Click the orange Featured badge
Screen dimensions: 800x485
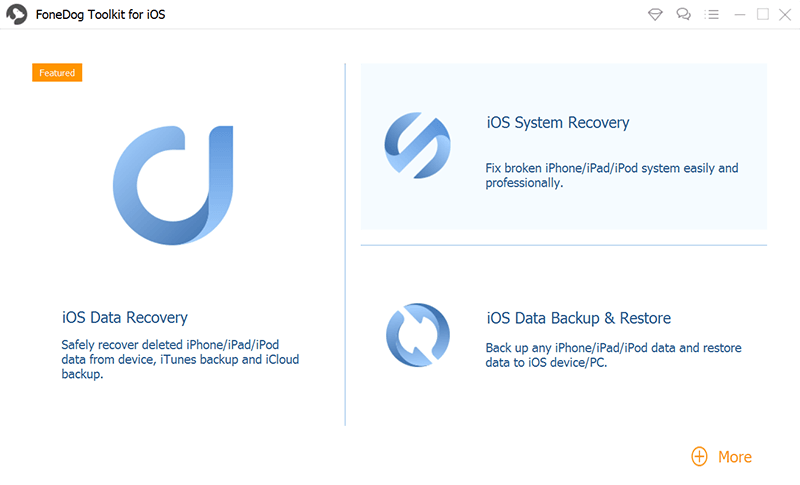57,72
